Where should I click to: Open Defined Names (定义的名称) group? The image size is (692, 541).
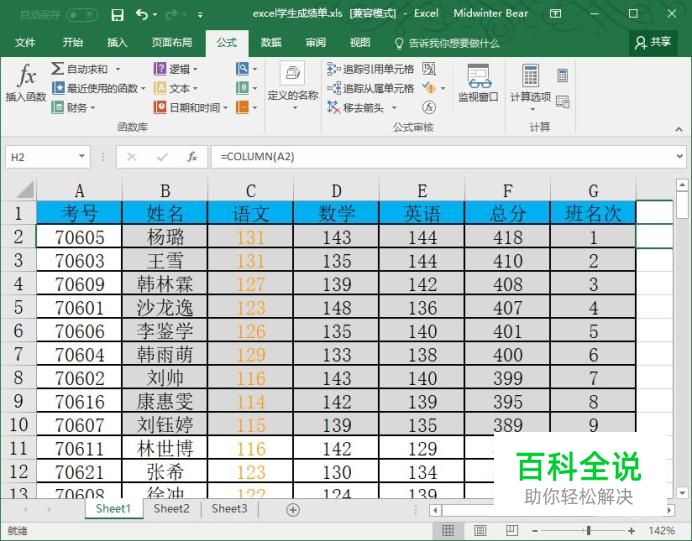coord(293,86)
